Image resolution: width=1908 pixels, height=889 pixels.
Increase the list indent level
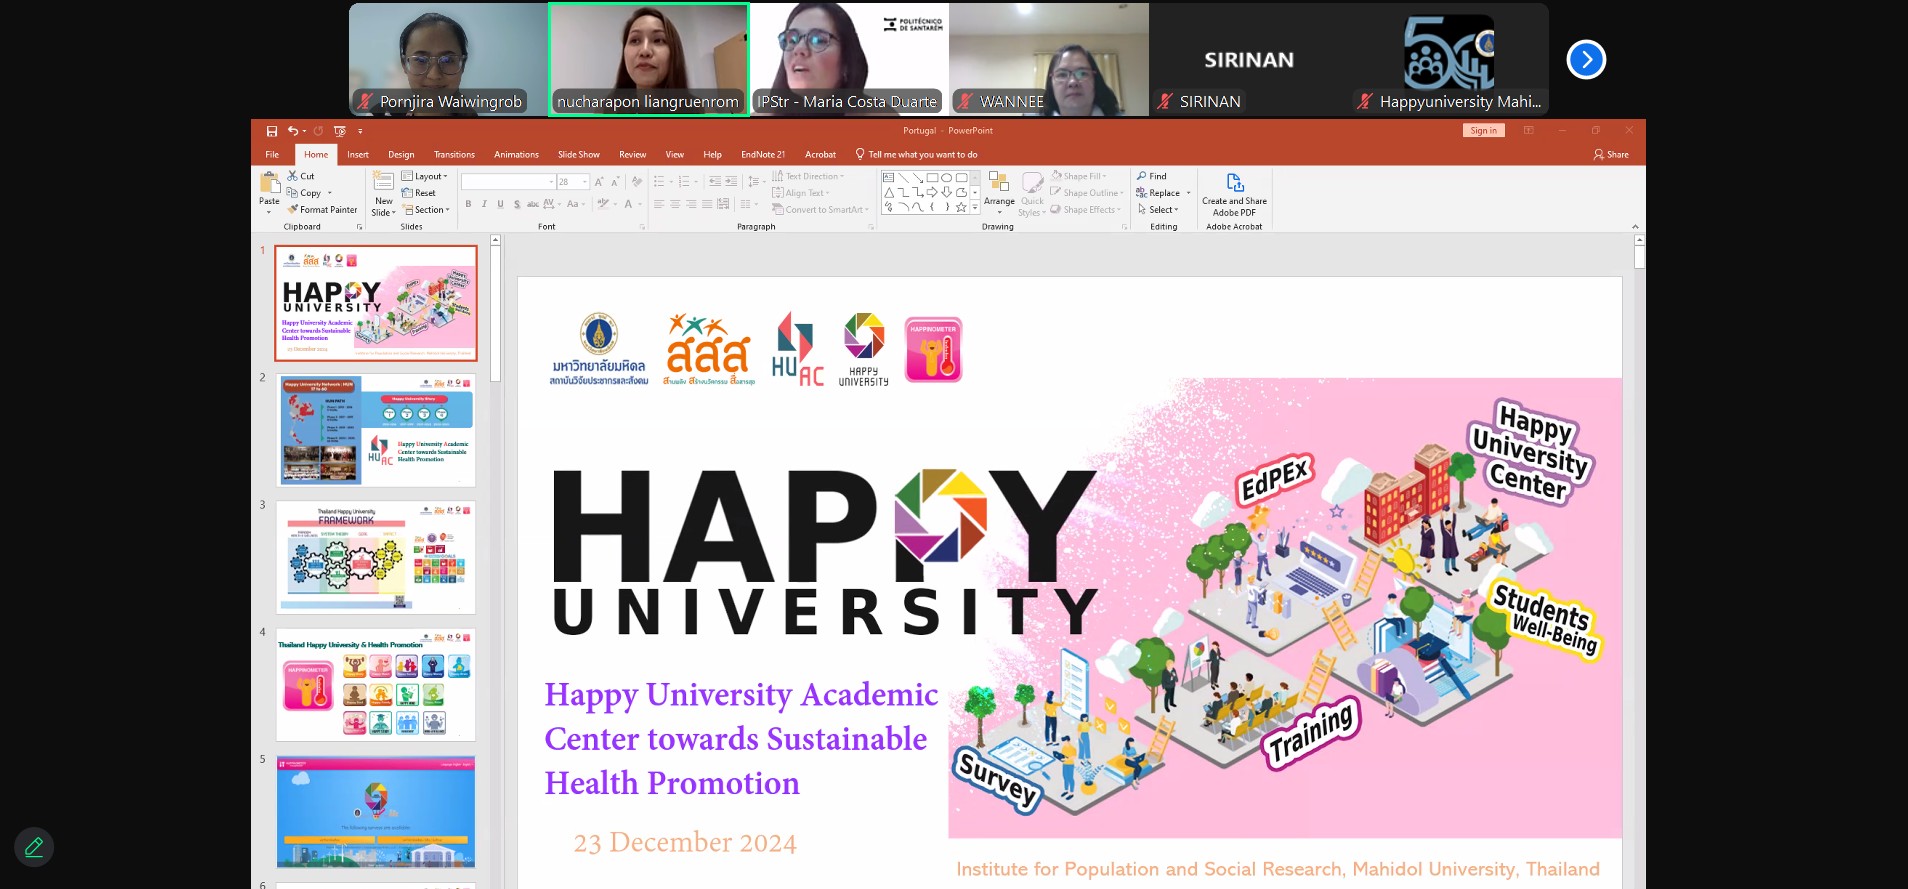pos(731,182)
